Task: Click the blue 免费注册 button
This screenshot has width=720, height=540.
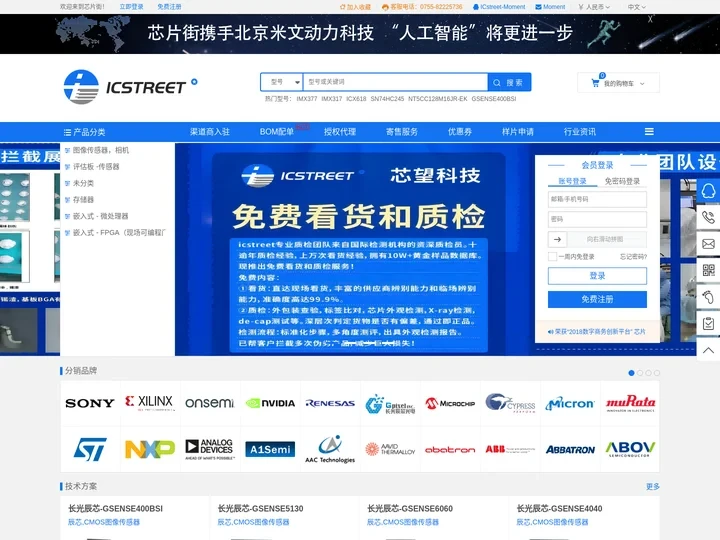Action: tap(597, 299)
